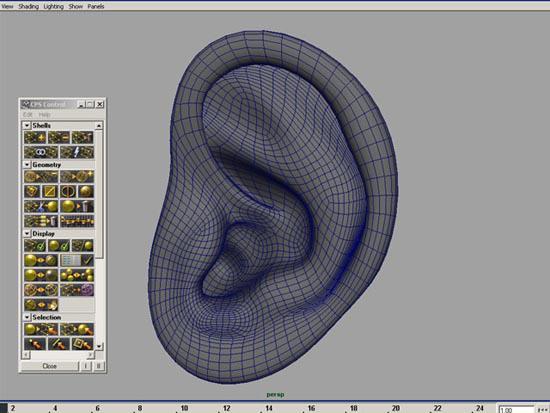
Task: Open the Shading menu
Action: tap(28, 6)
